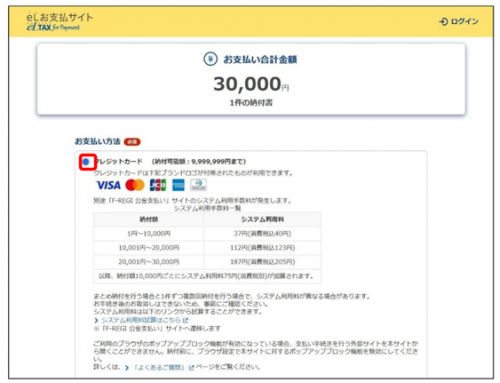Click the chevron before システム利用料試算はこちら
The width and height of the screenshot is (500, 383).
click(x=96, y=320)
